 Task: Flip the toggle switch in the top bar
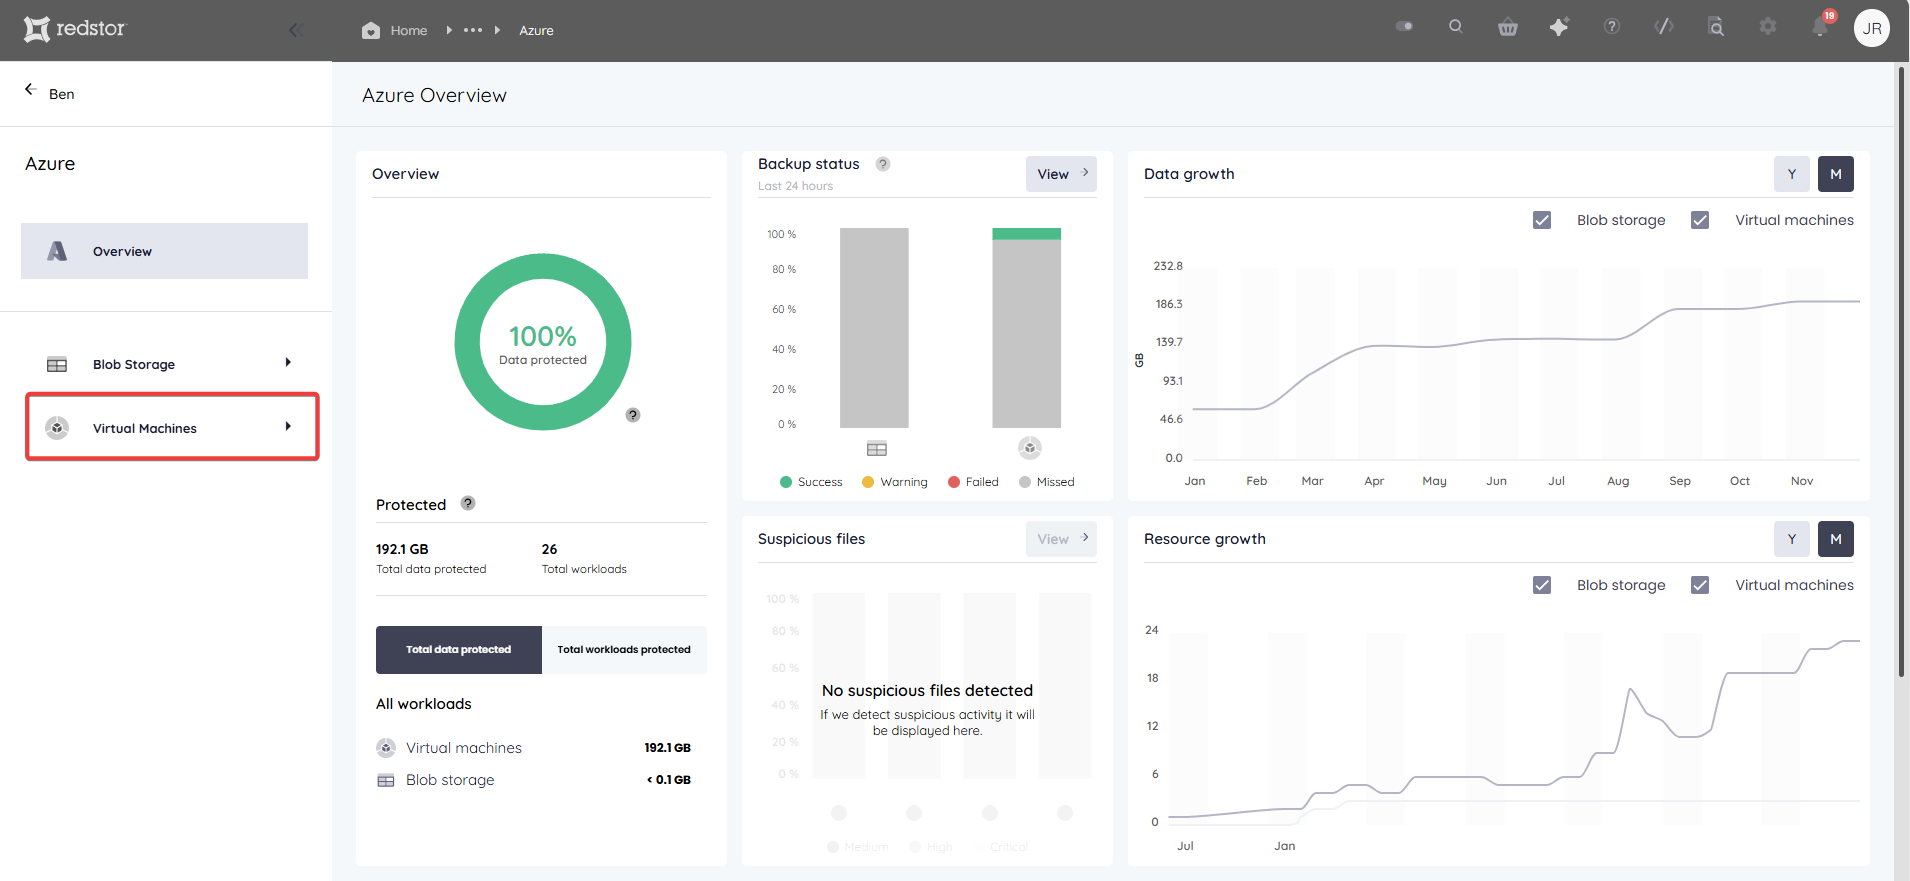1405,26
